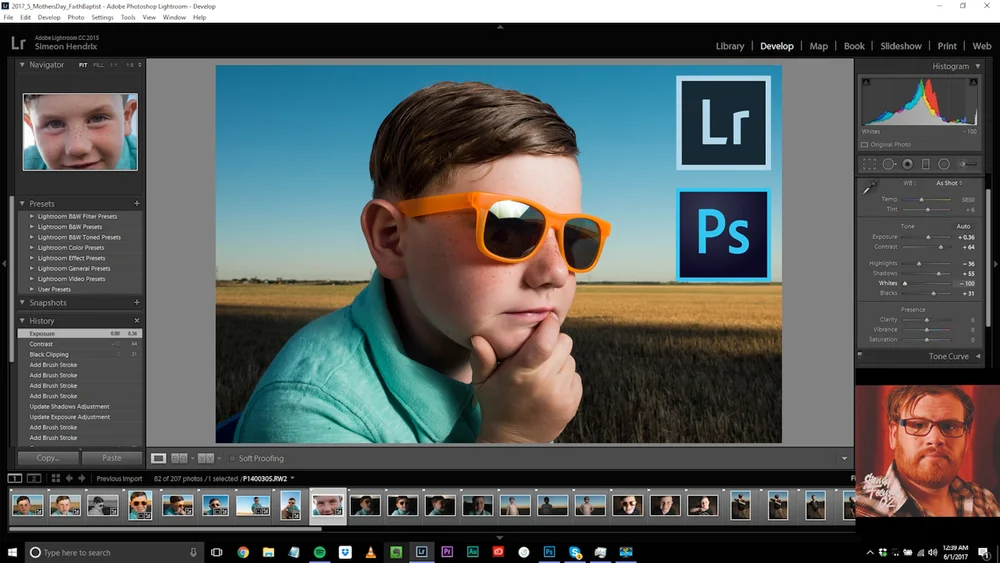Switch to the Print module
This screenshot has width=1000, height=563.
pyautogui.click(x=947, y=46)
